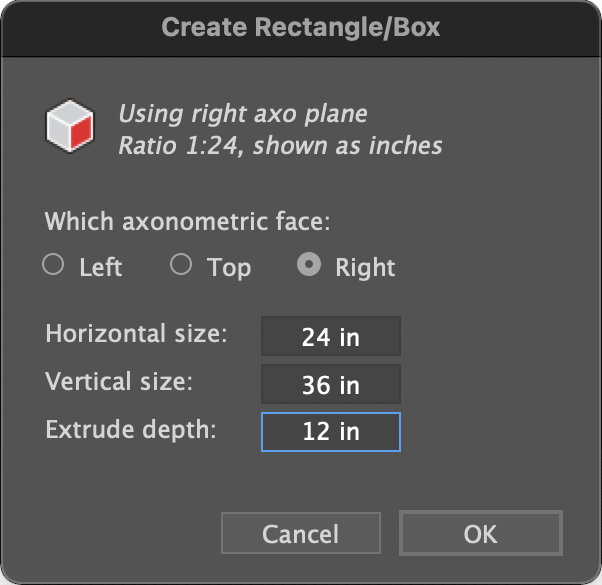
Task: Click the Extrude depth field showing 12 in
Action: pos(331,432)
